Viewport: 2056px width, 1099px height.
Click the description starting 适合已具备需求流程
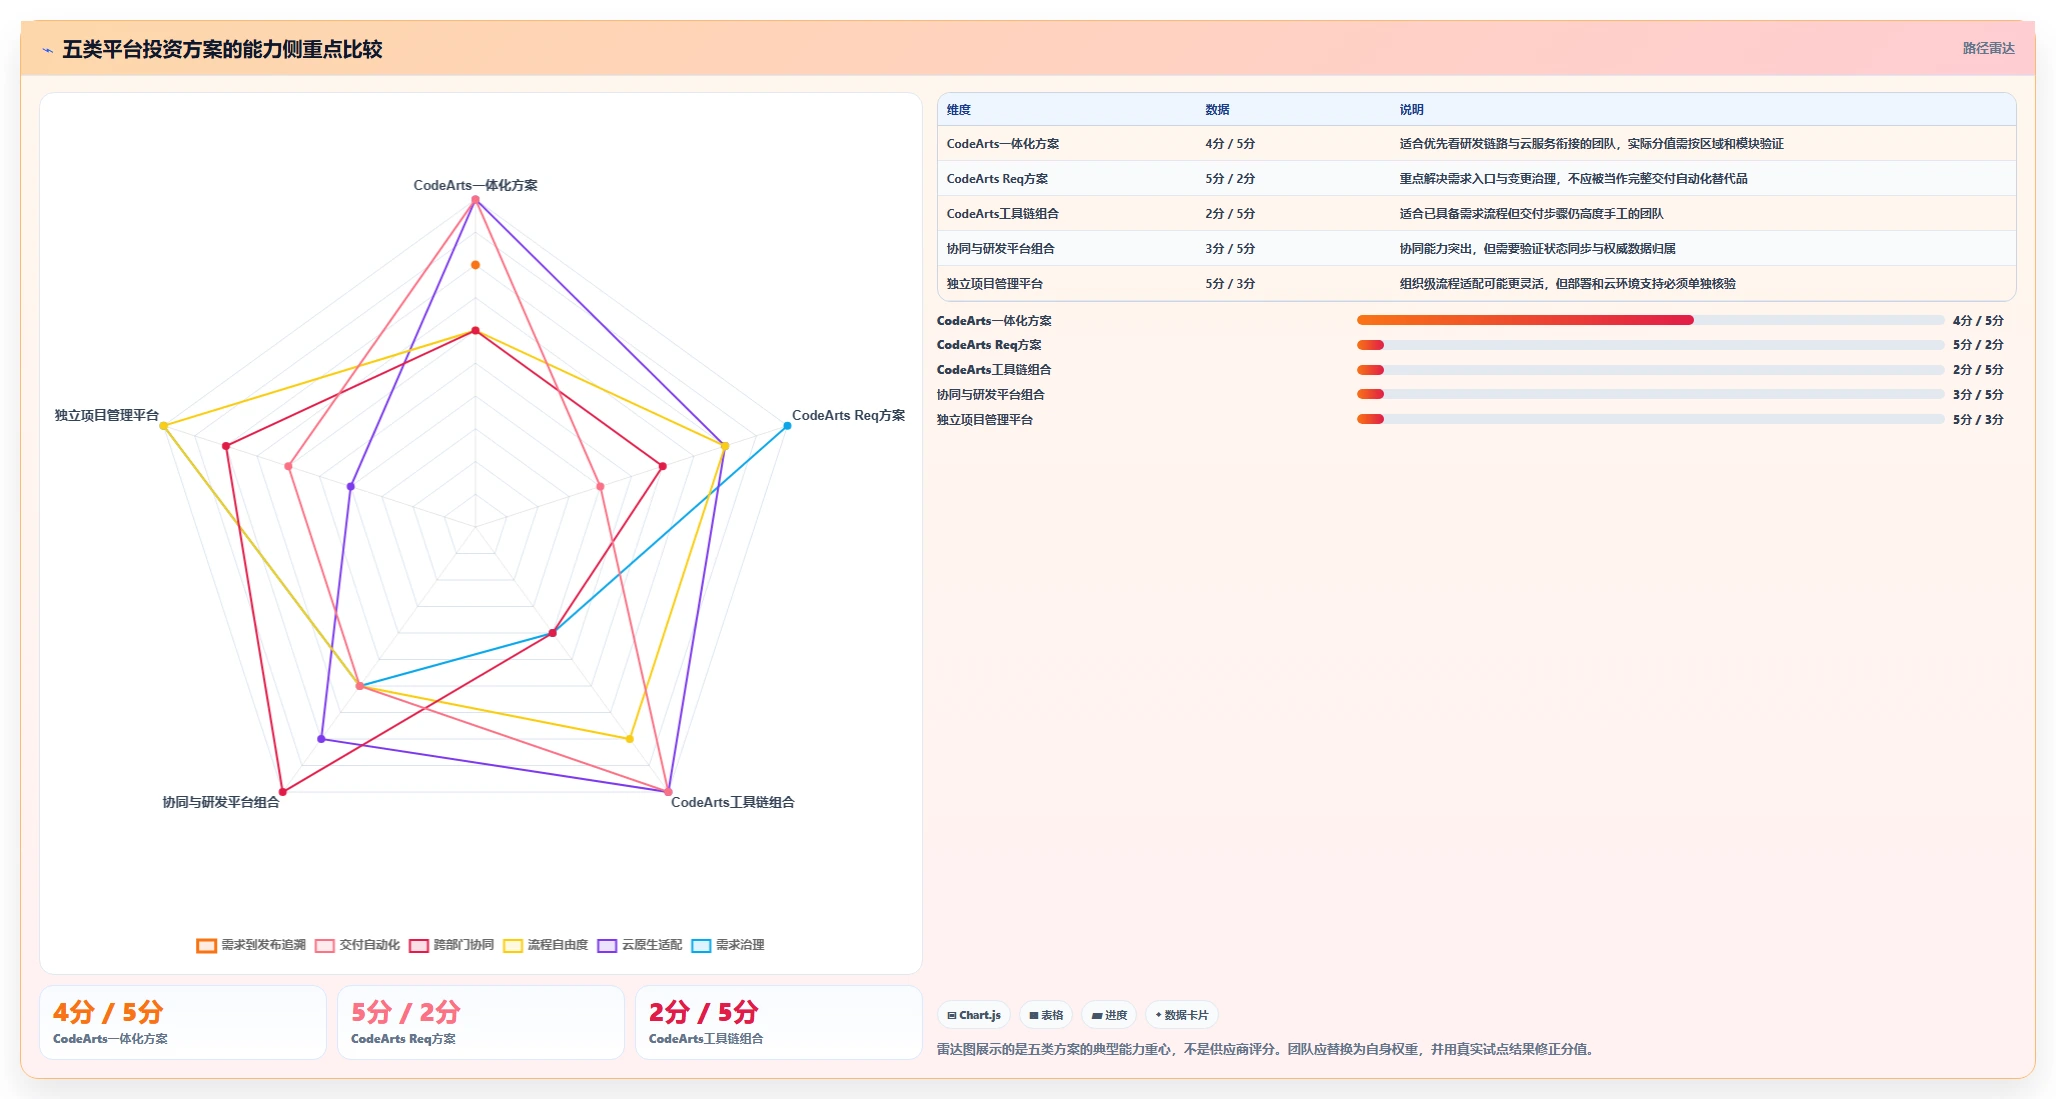[1531, 214]
